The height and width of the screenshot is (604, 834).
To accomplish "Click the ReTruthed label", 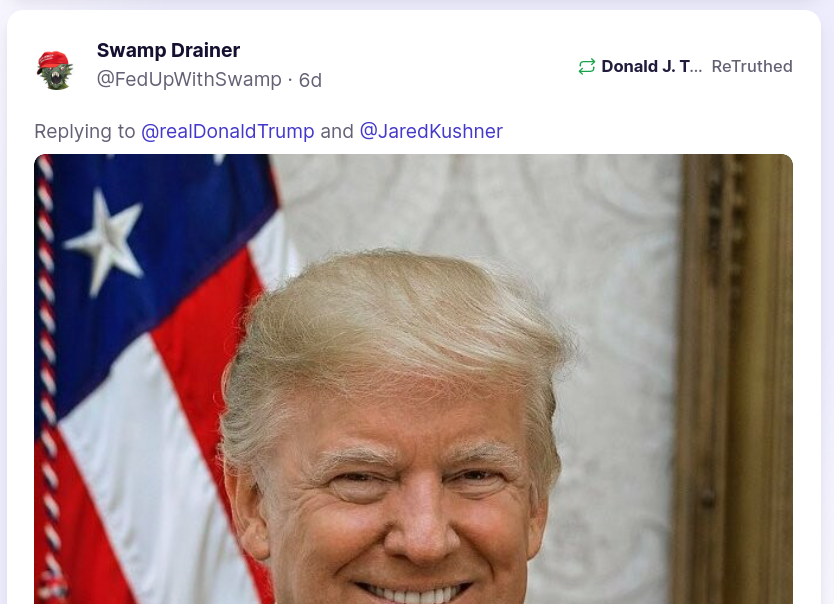I will point(752,66).
